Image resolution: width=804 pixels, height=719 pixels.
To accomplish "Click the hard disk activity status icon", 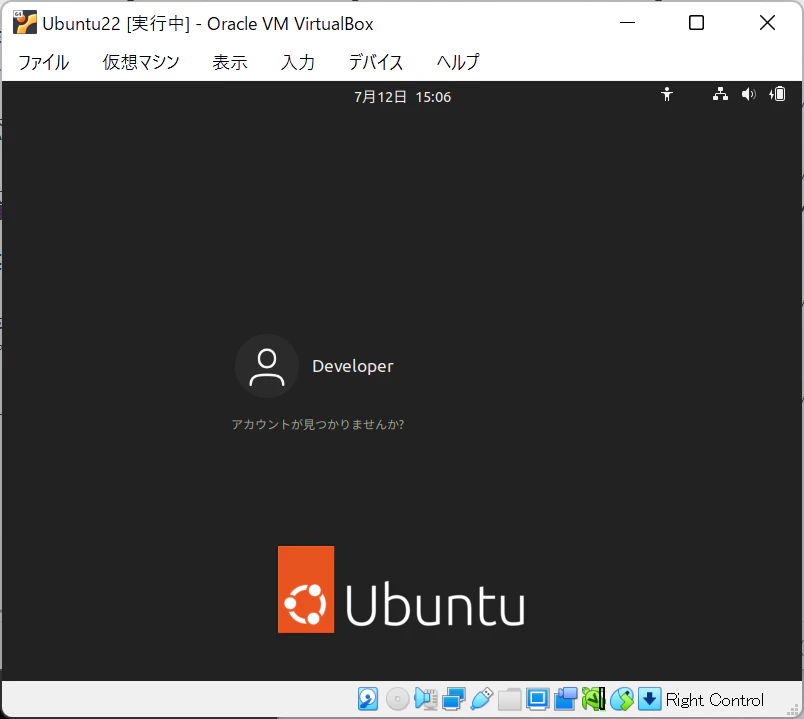I will (368, 699).
